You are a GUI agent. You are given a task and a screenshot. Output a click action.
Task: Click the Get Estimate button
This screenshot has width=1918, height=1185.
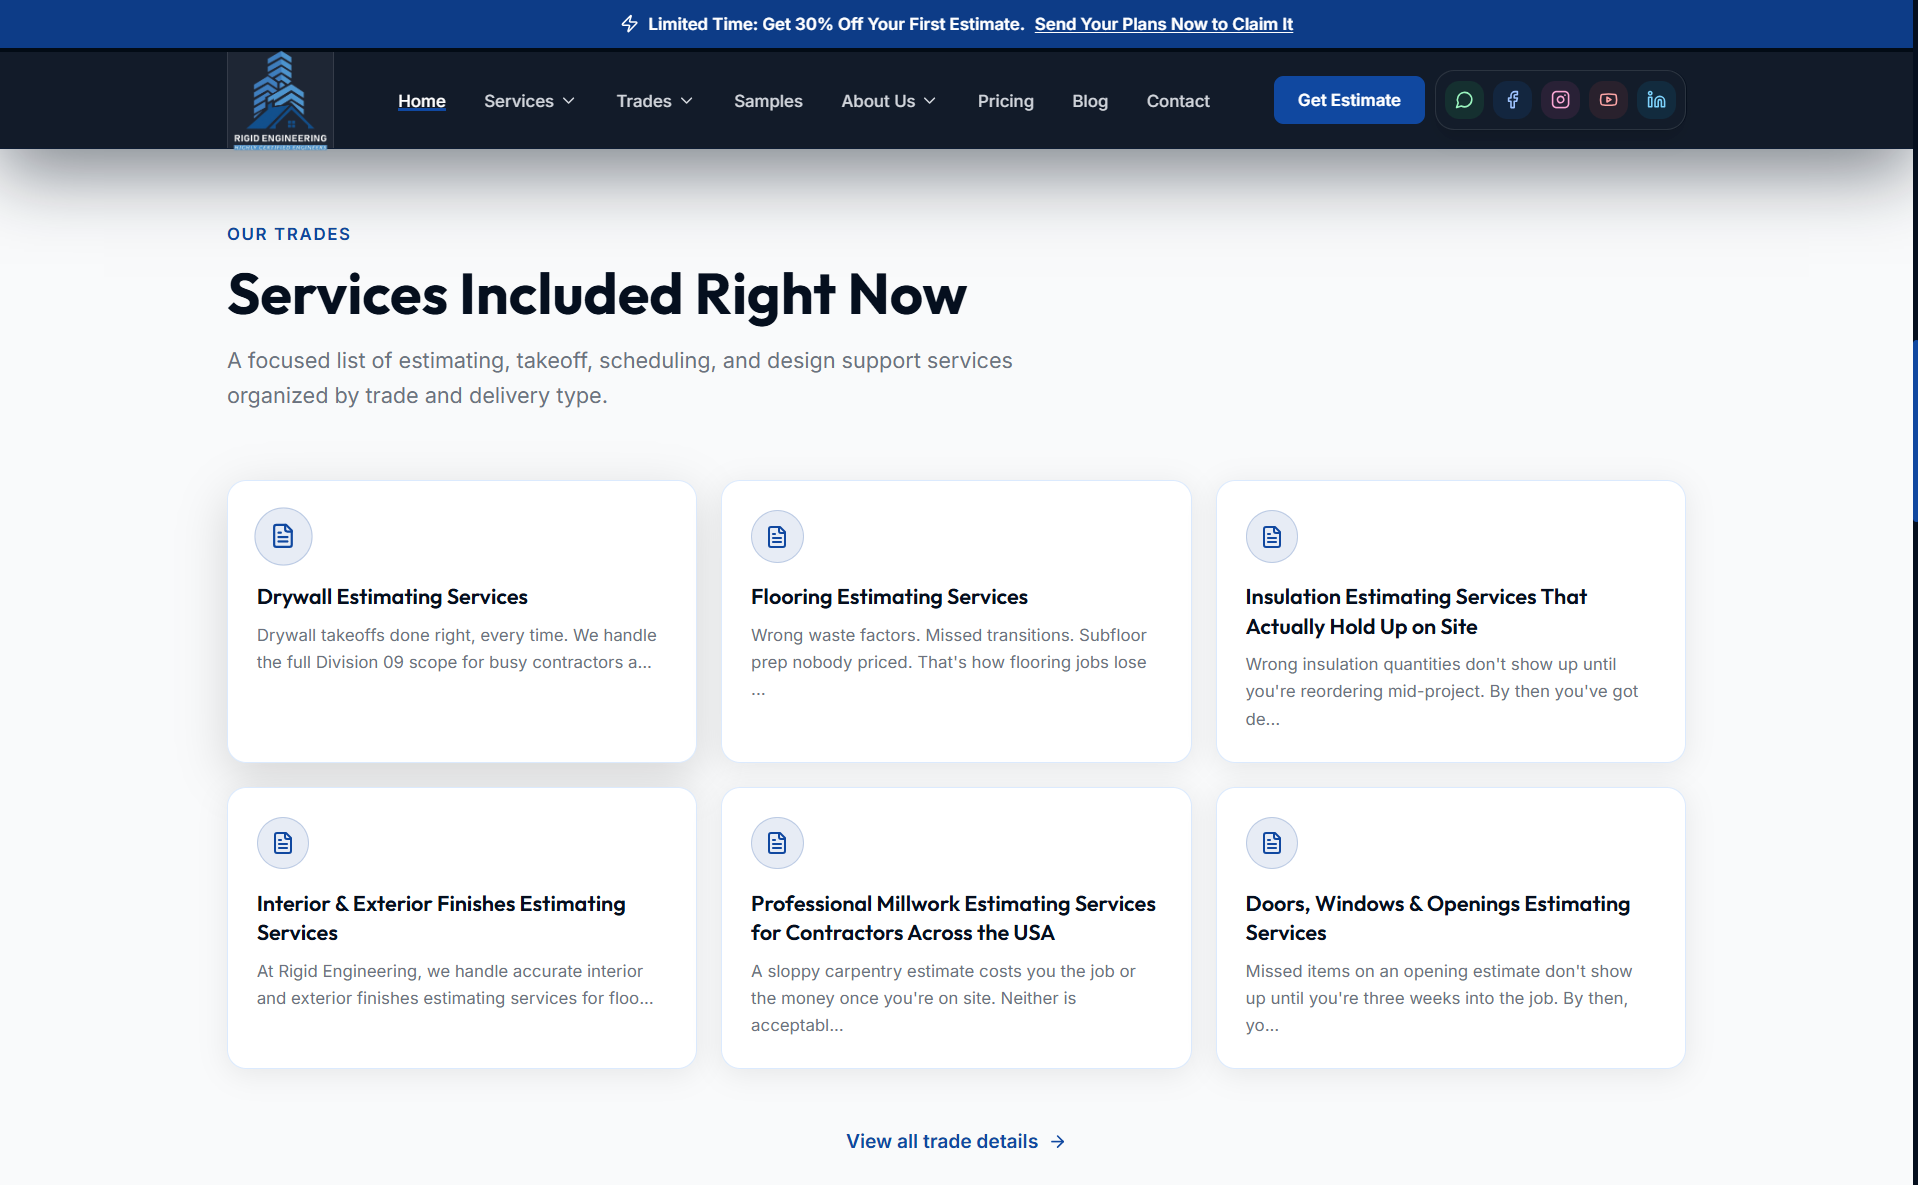pyautogui.click(x=1349, y=100)
